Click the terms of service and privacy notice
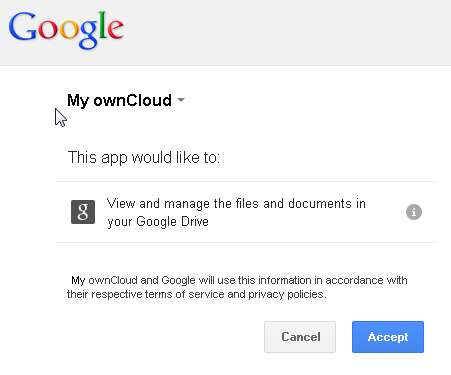 237,287
